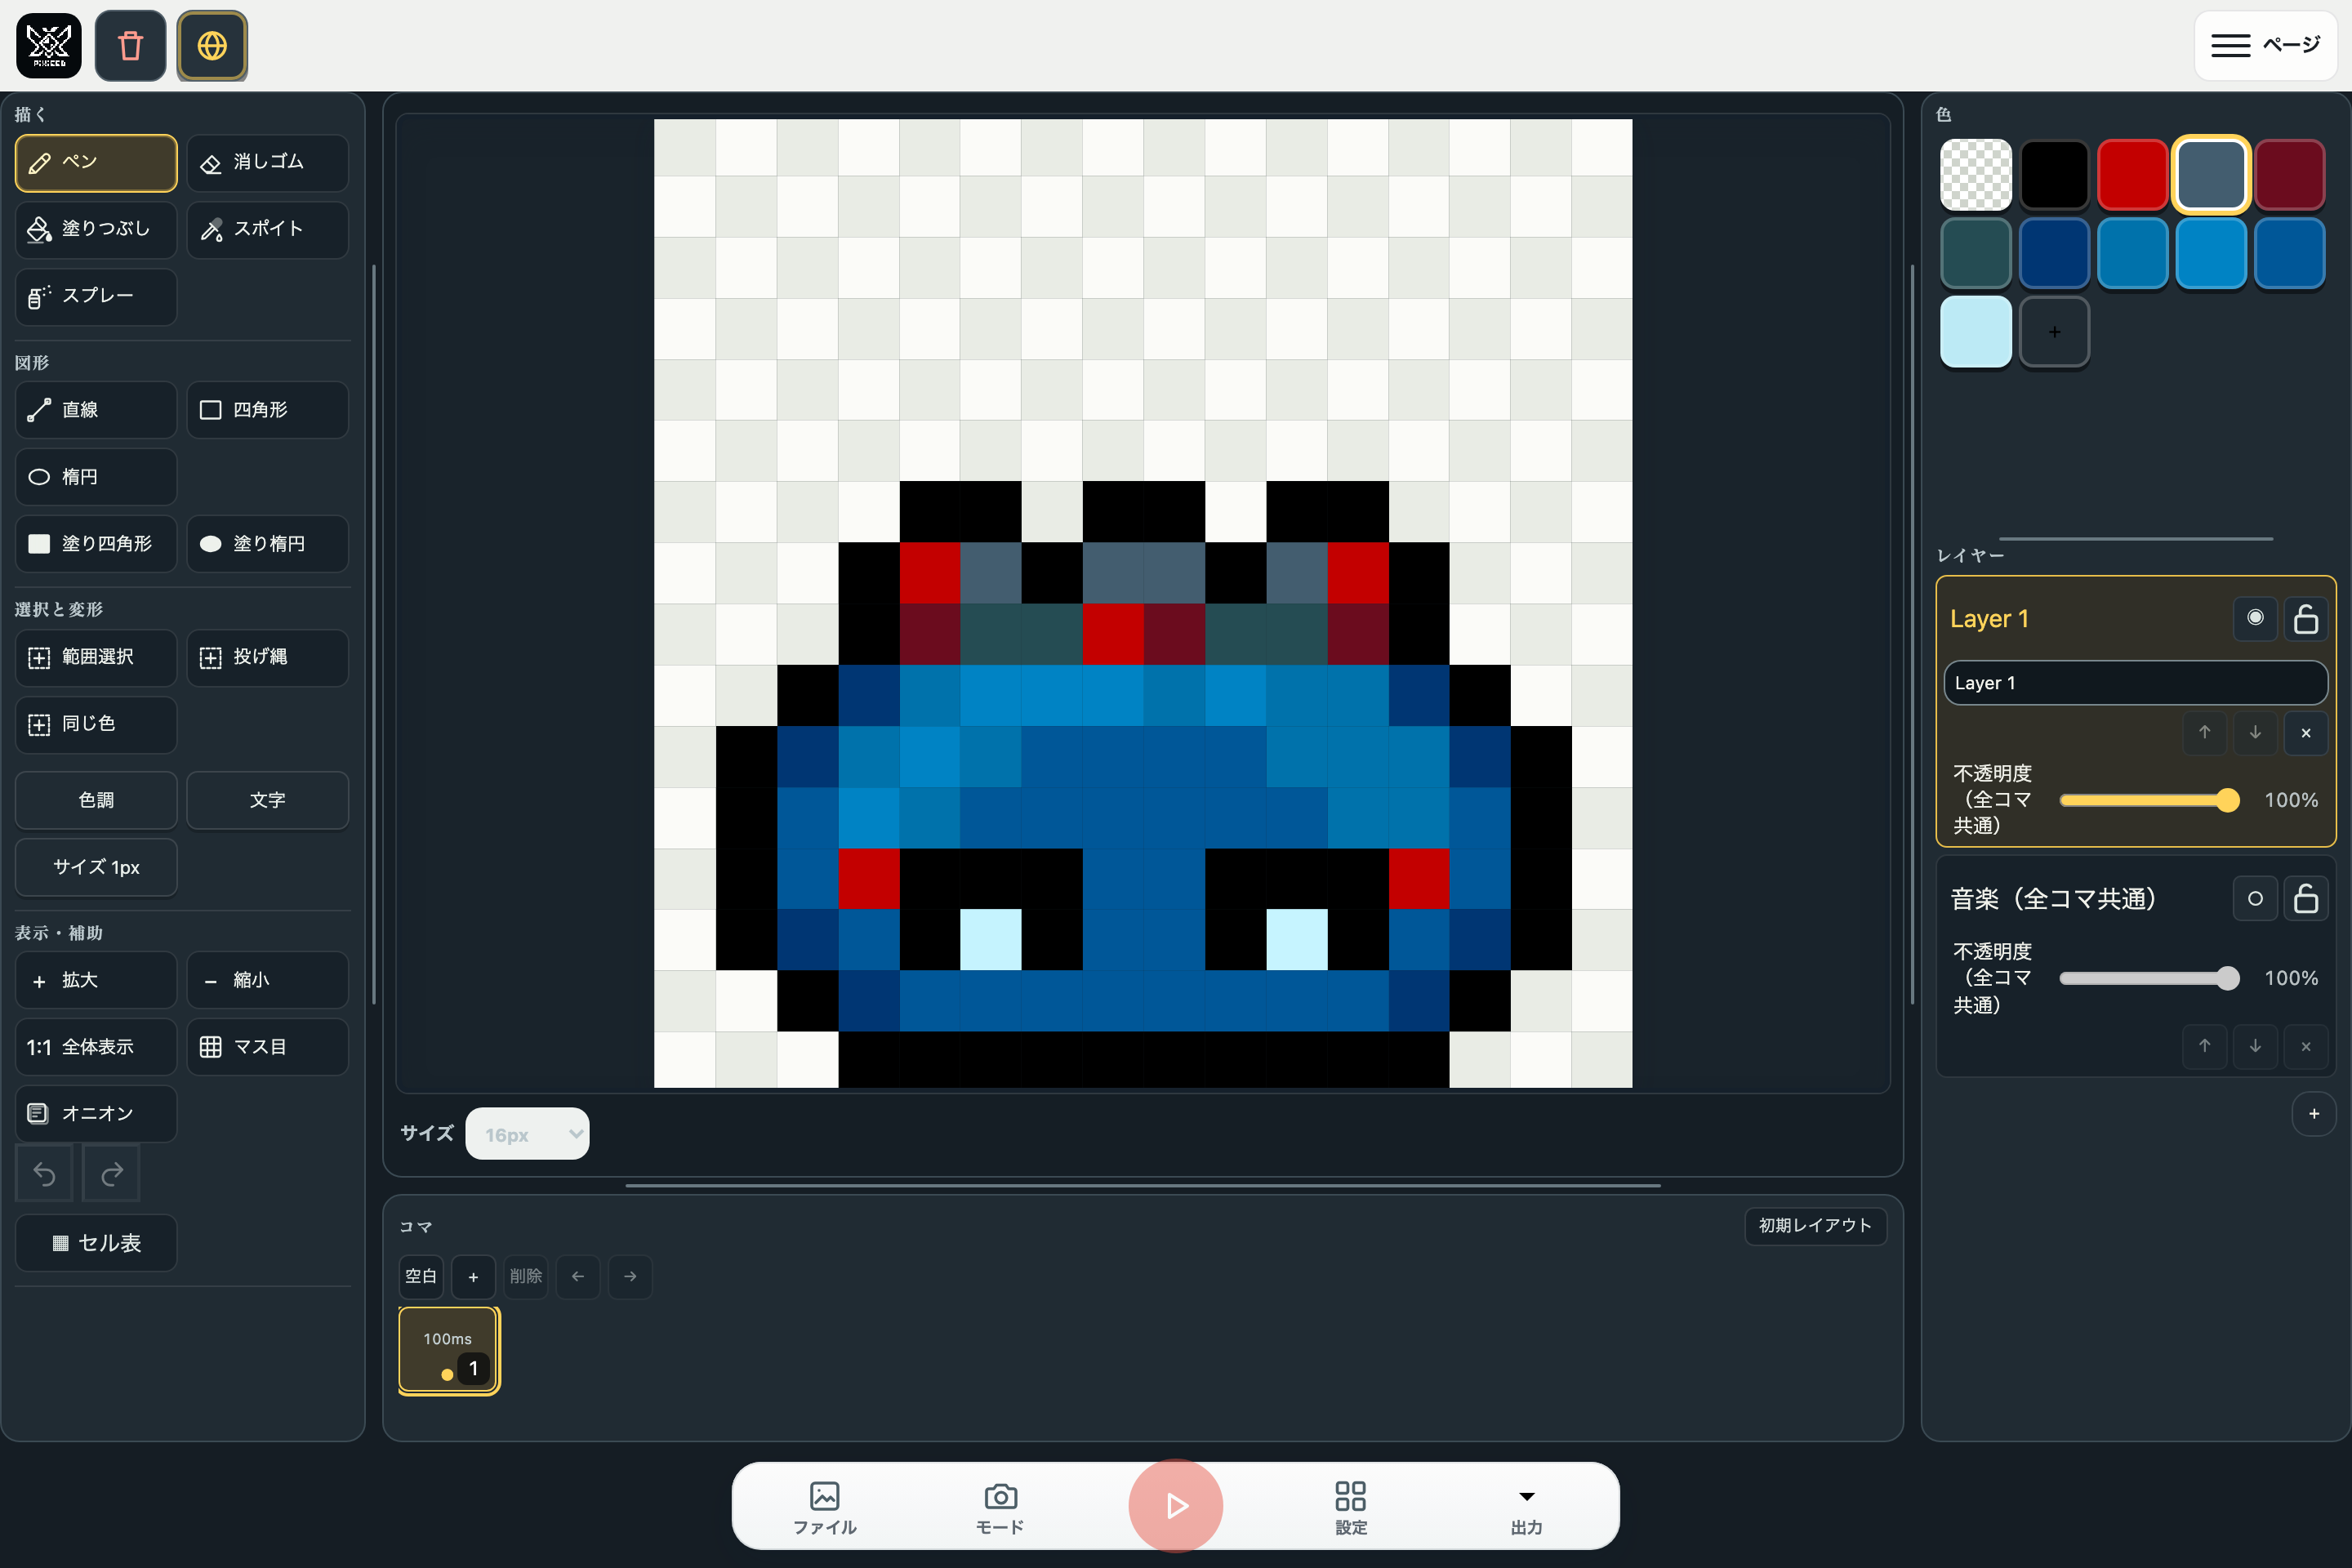The width and height of the screenshot is (2352, 1568).
Task: Choose the 直線 line tool
Action: (96, 410)
